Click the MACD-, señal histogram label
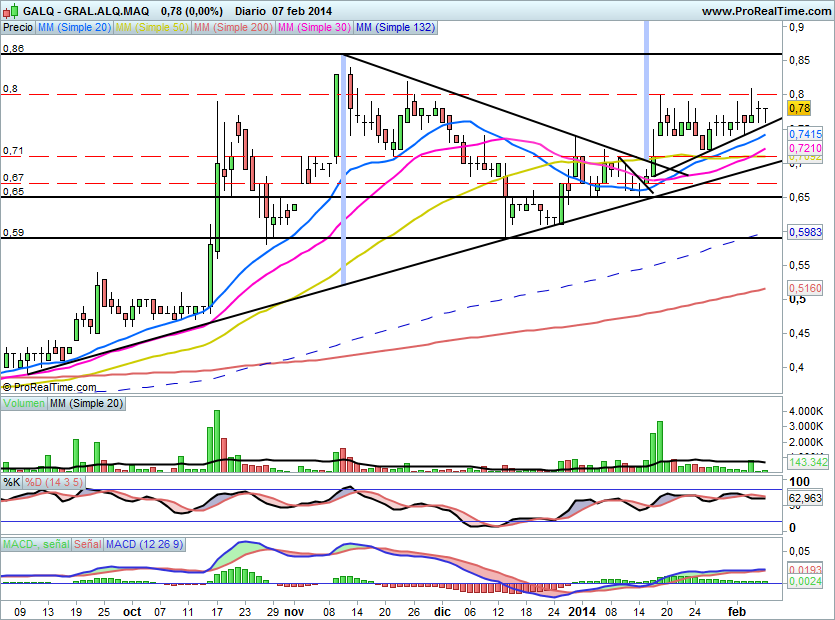 pos(36,544)
